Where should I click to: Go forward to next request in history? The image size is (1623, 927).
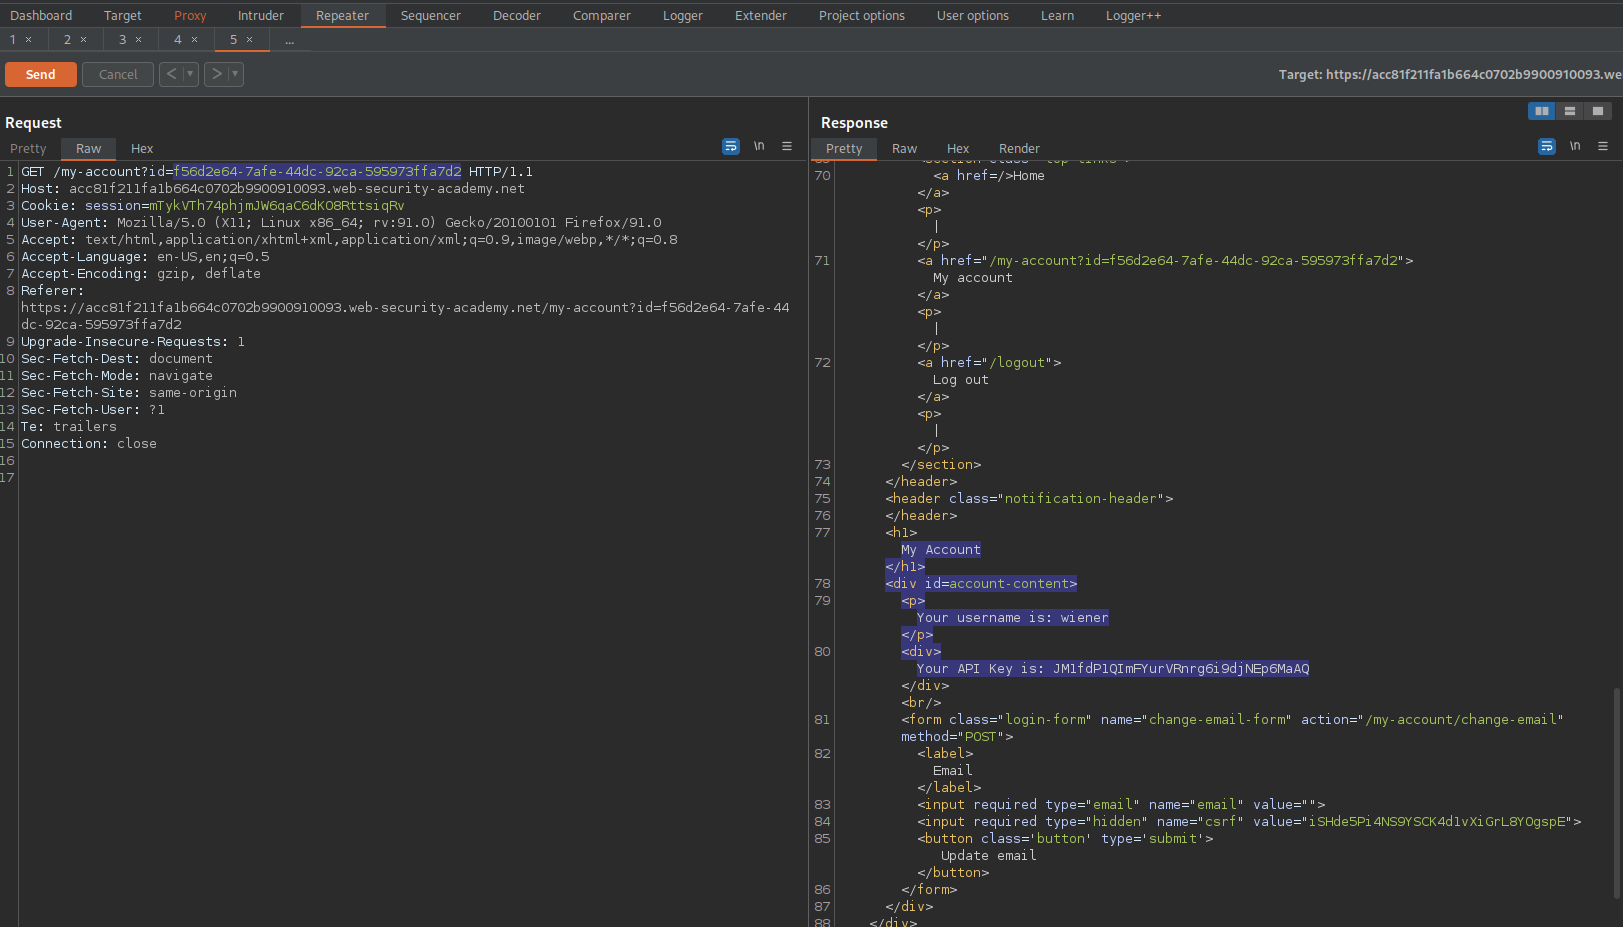[x=216, y=74]
